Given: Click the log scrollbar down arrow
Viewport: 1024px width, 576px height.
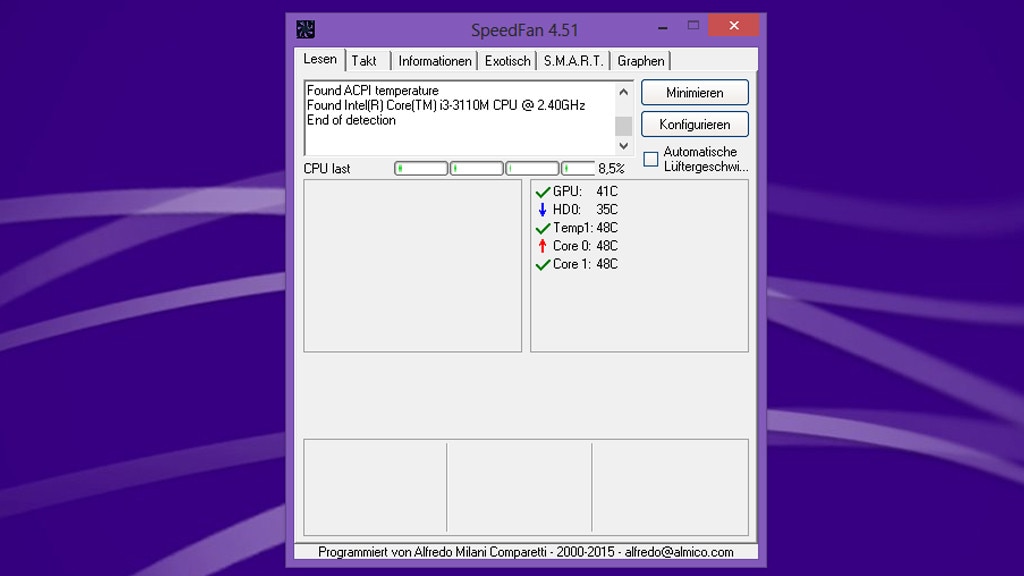Looking at the screenshot, I should click(624, 146).
